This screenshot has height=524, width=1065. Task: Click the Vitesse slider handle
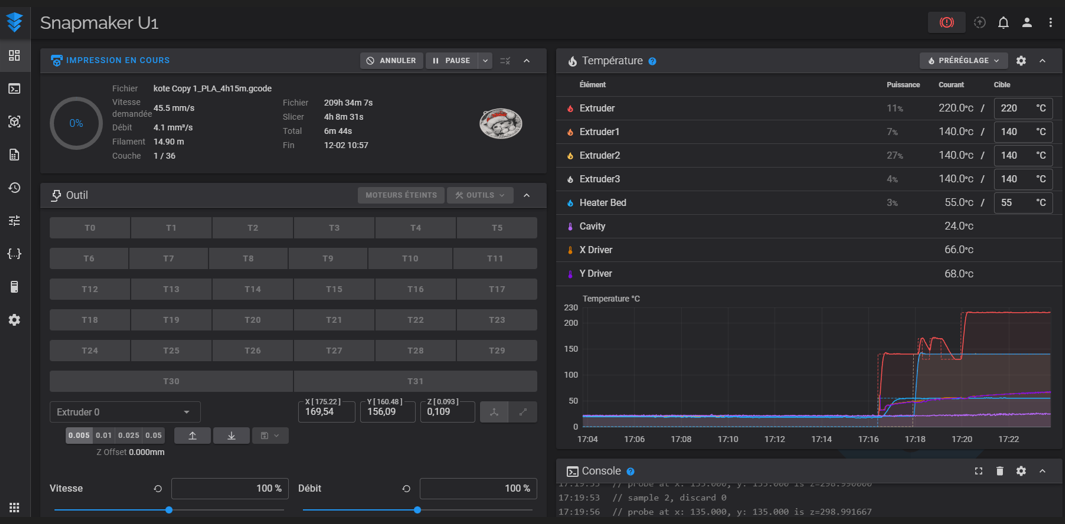tap(169, 510)
